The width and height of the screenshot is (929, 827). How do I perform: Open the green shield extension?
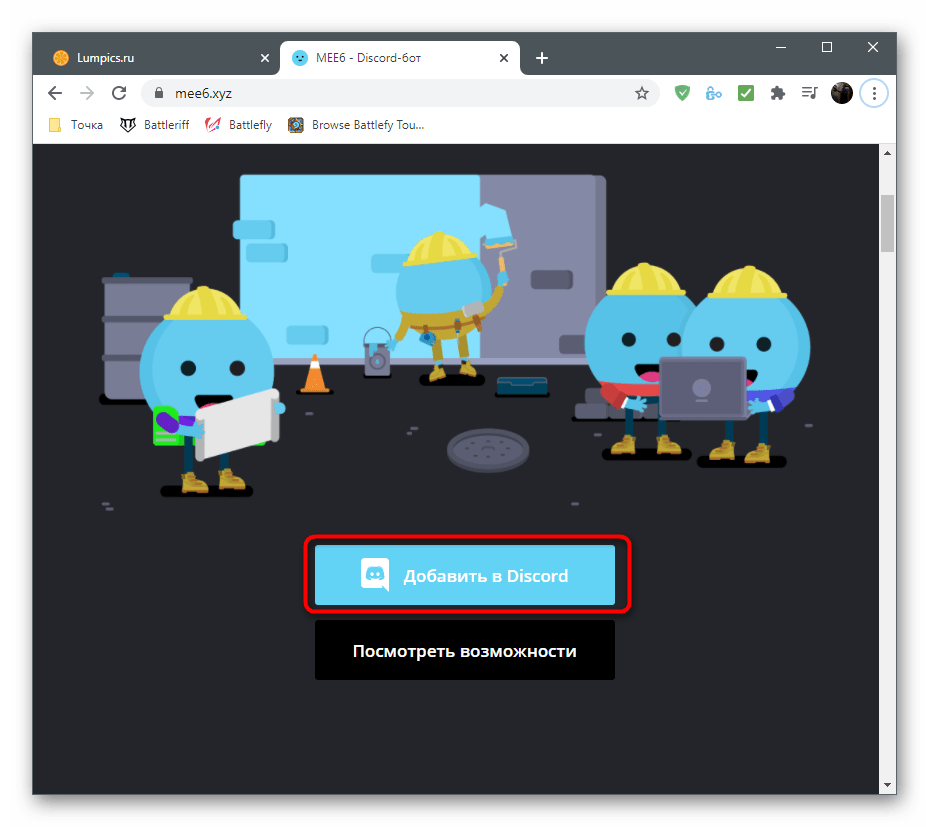682,93
